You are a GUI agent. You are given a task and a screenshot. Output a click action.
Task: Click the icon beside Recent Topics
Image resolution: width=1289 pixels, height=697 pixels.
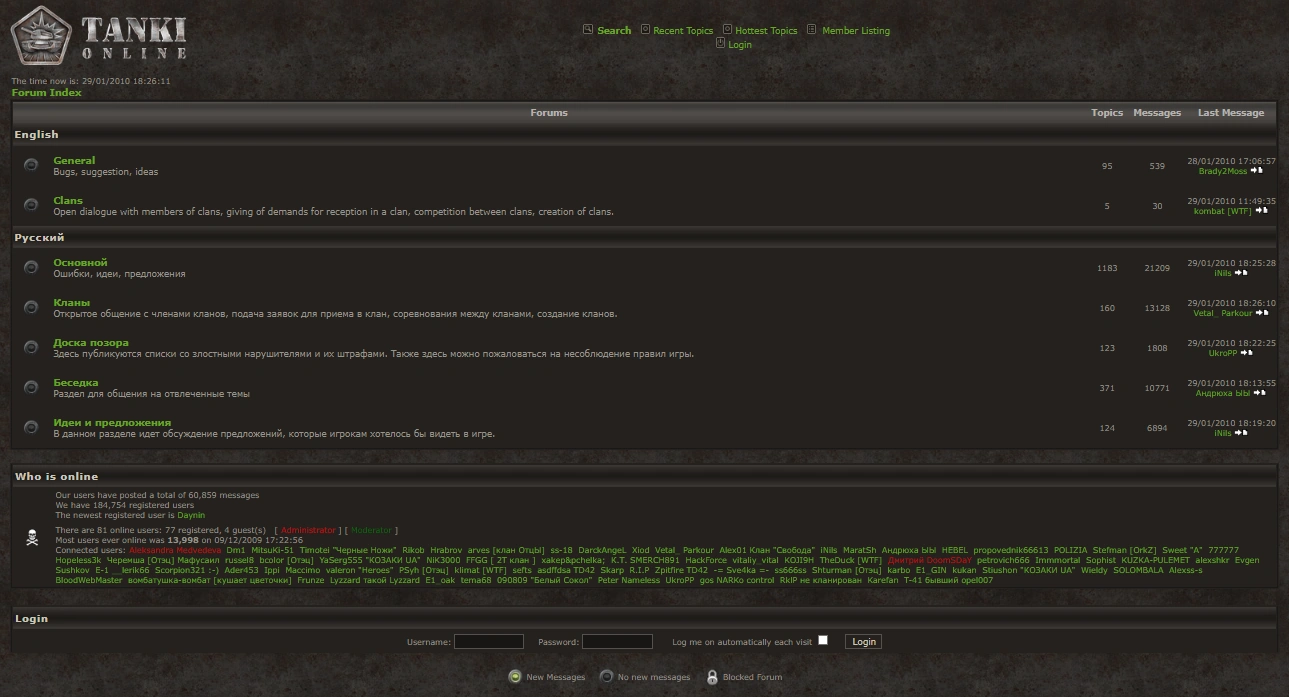[645, 29]
